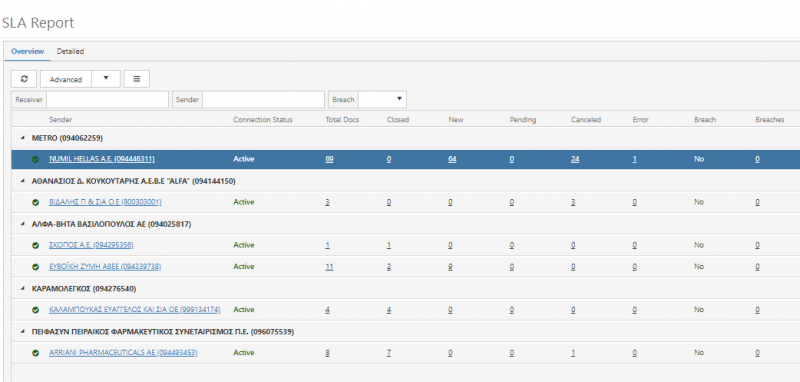Focus the Sender filter input
Image resolution: width=800 pixels, height=382 pixels.
click(263, 99)
